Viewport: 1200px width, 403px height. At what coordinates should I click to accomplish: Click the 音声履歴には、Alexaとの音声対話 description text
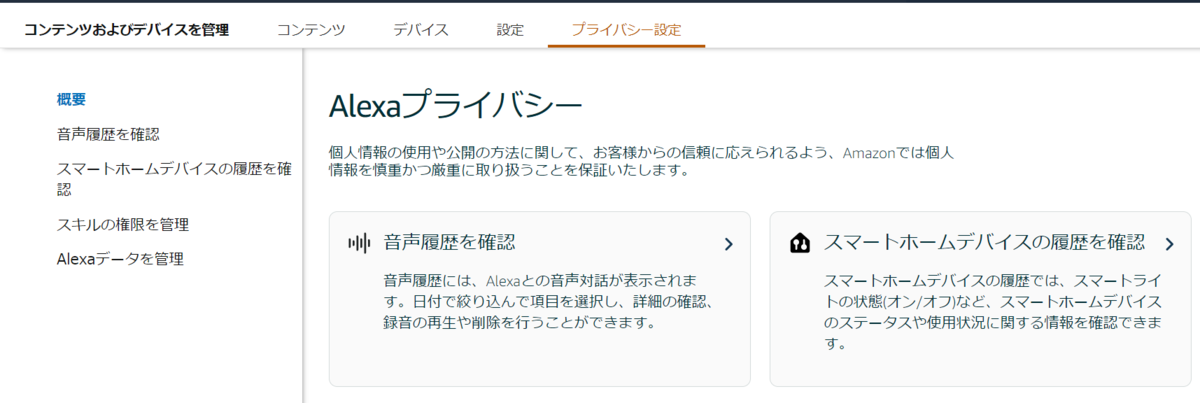click(548, 300)
